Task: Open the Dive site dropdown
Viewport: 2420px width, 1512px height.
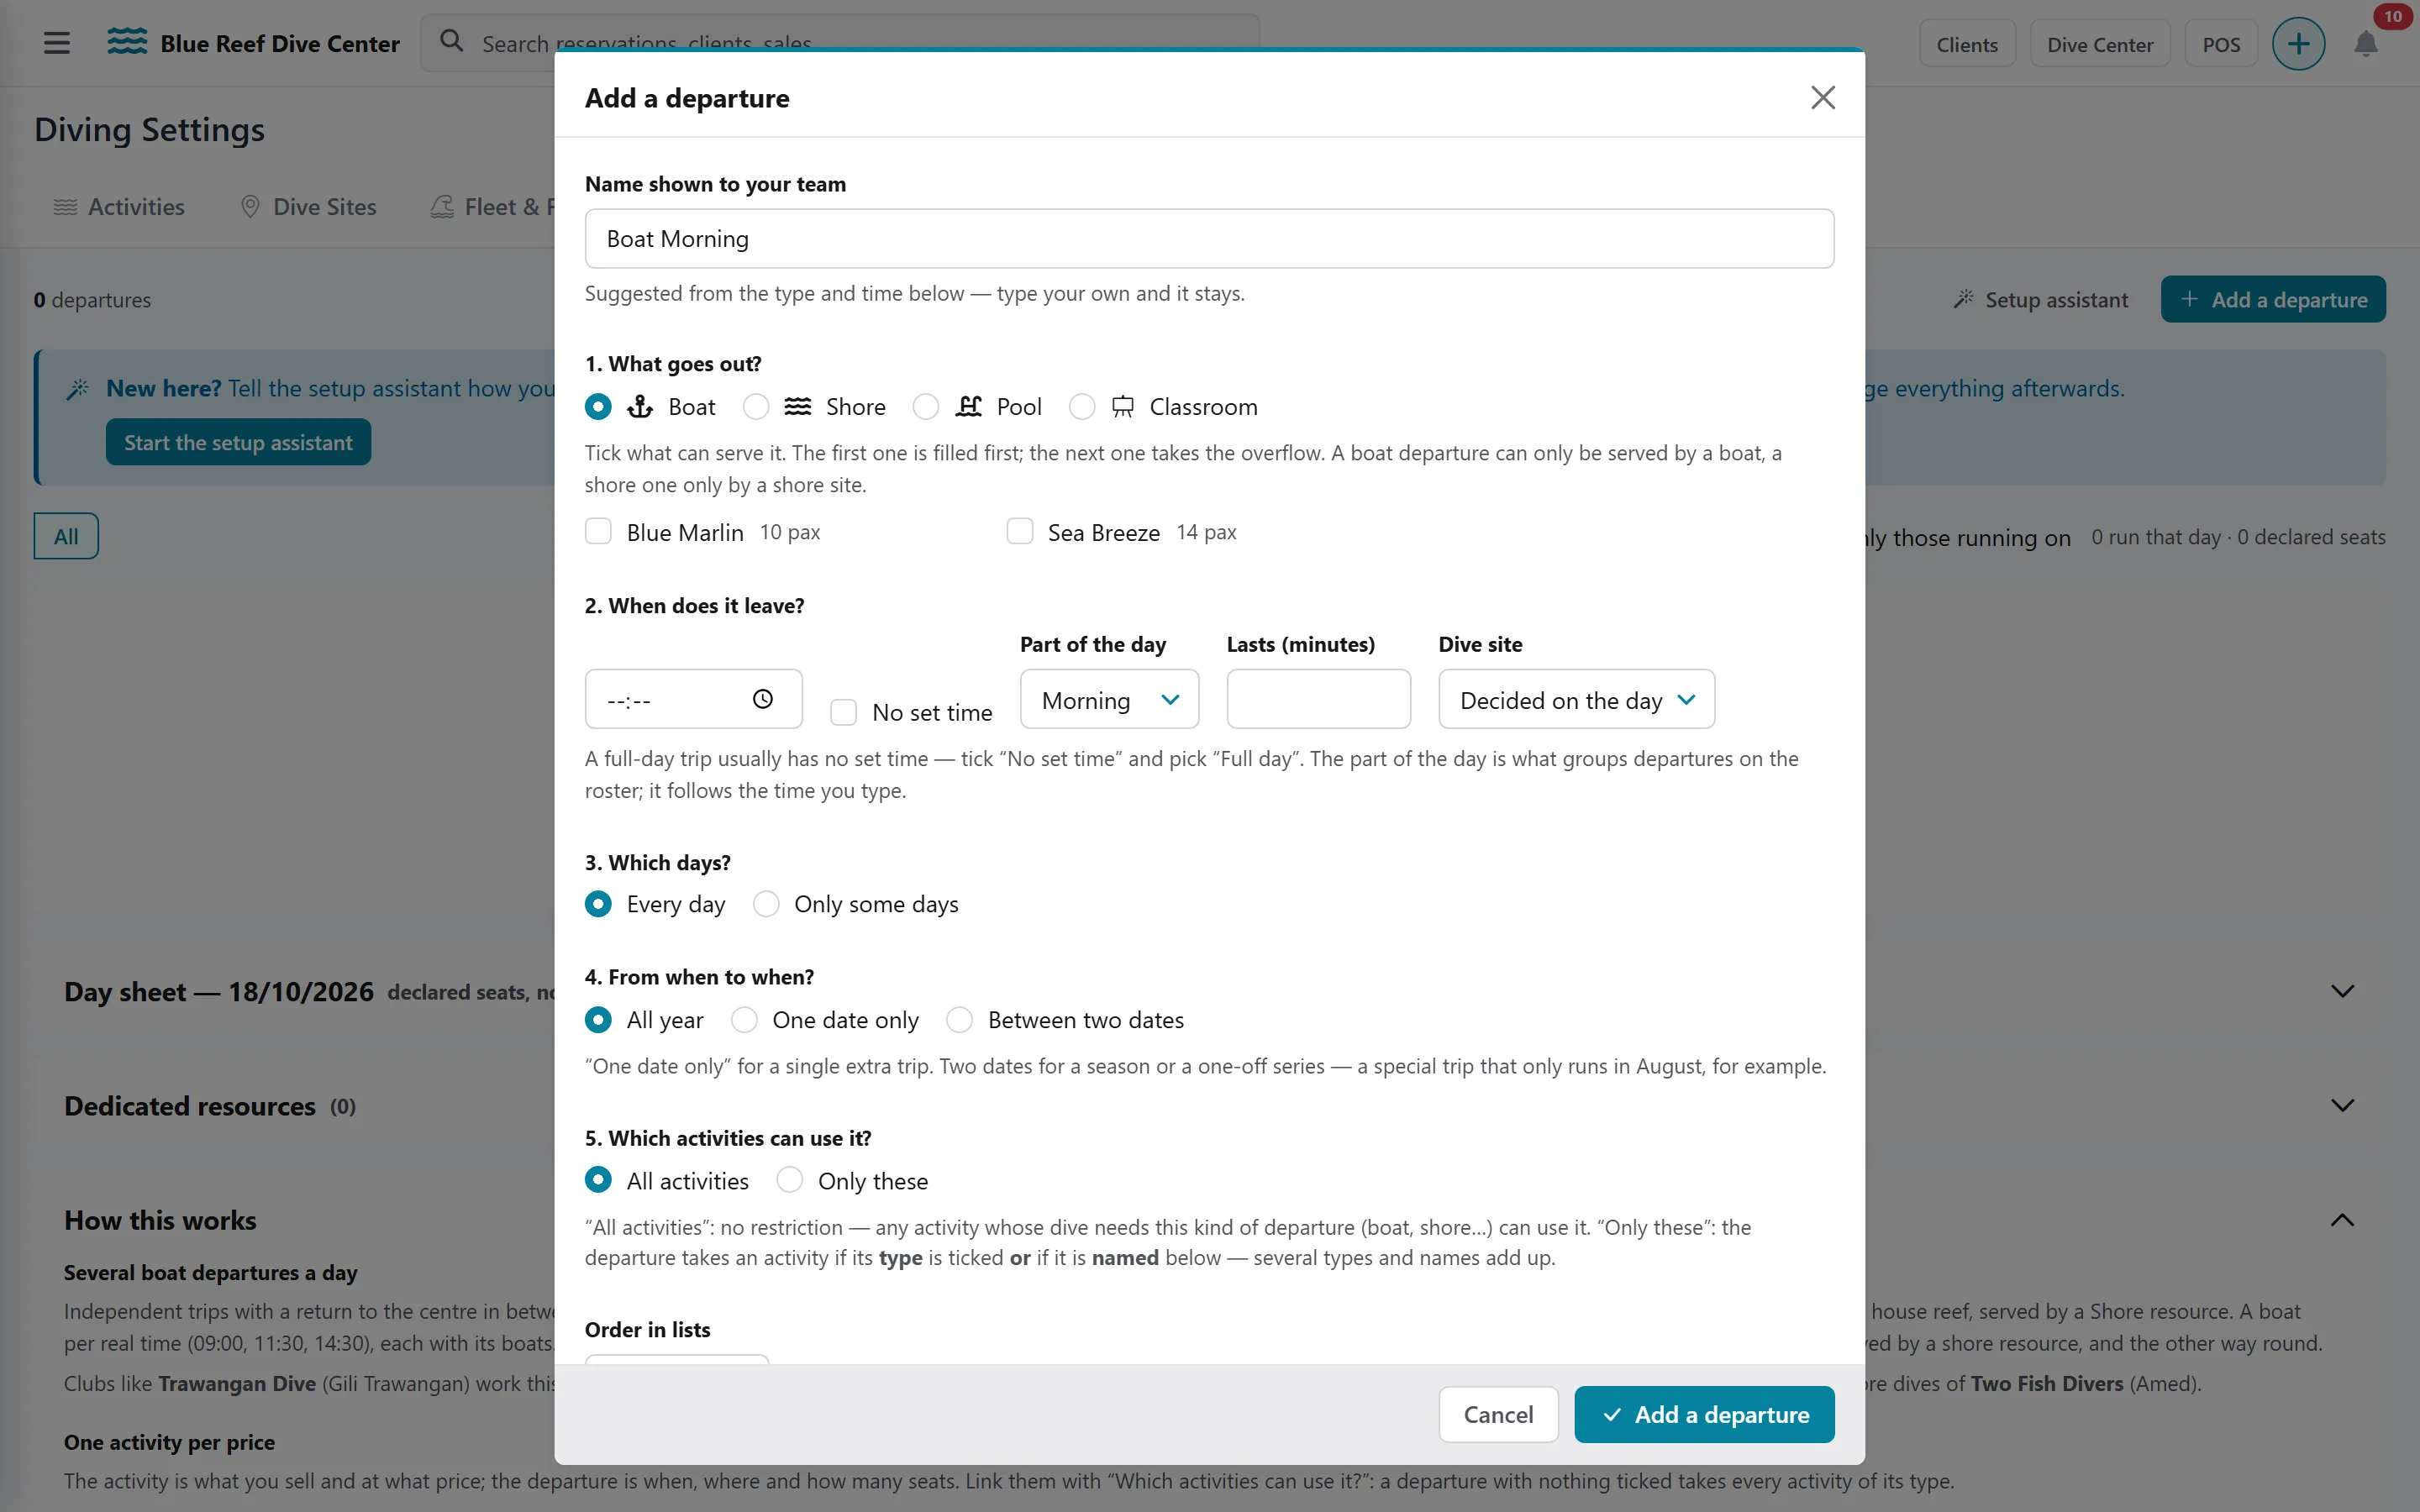Action: coord(1576,699)
